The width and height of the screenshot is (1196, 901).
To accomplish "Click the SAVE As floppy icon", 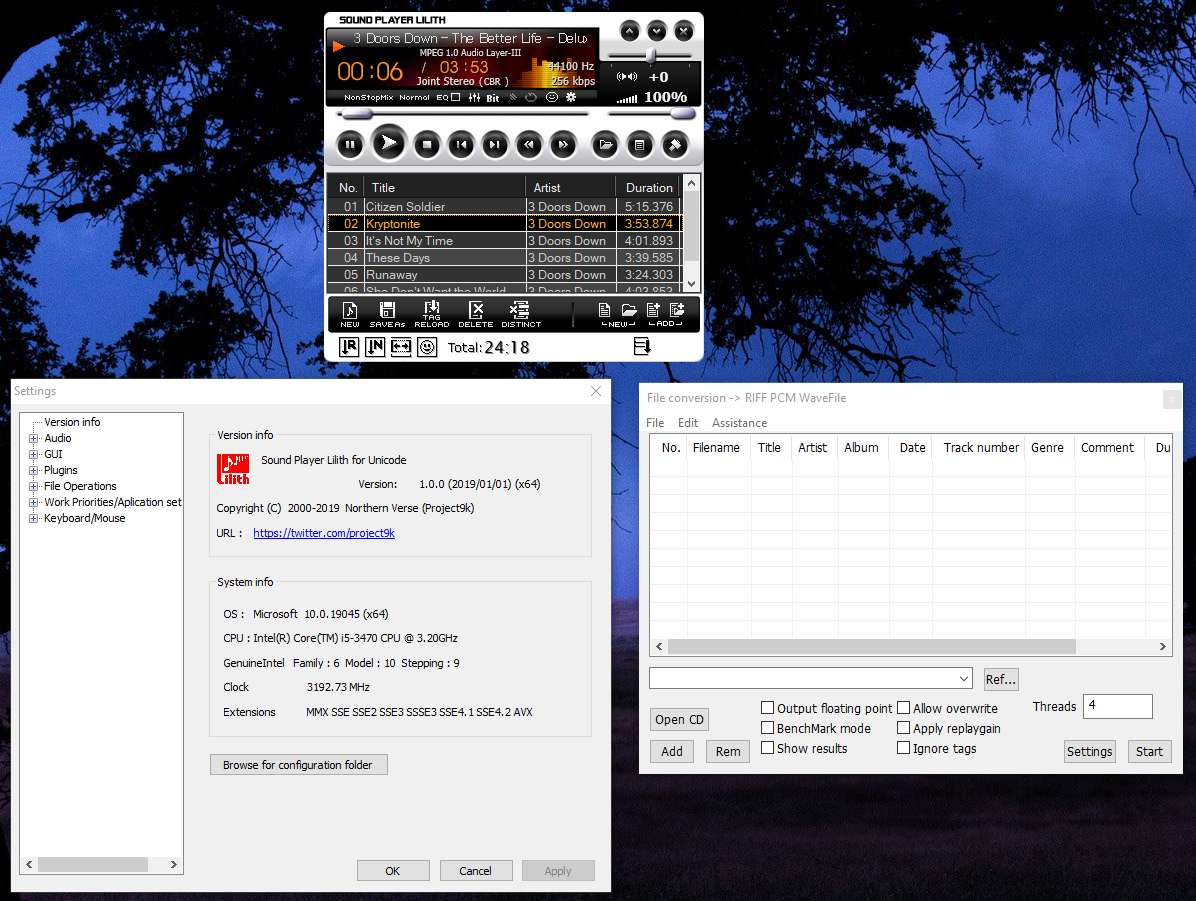I will pyautogui.click(x=387, y=314).
